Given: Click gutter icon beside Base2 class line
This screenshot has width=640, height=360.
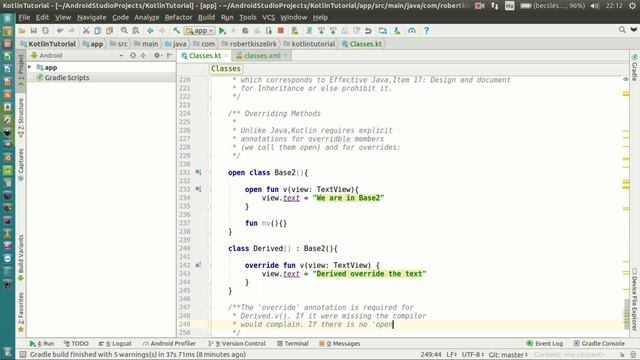Looking at the screenshot, I should pos(198,173).
